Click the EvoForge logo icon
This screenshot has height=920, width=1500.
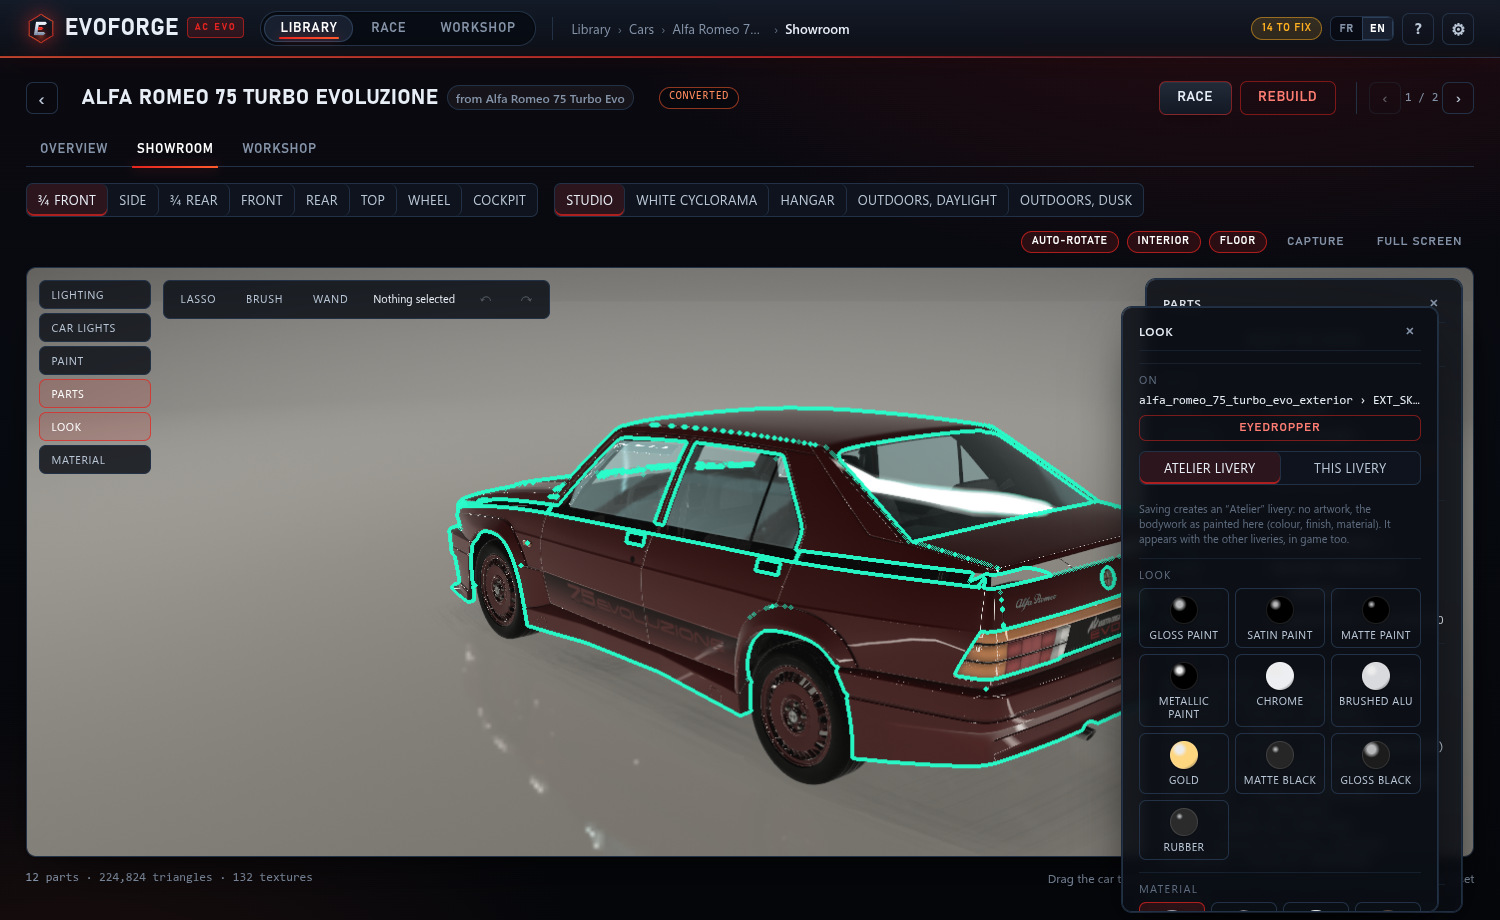(41, 28)
